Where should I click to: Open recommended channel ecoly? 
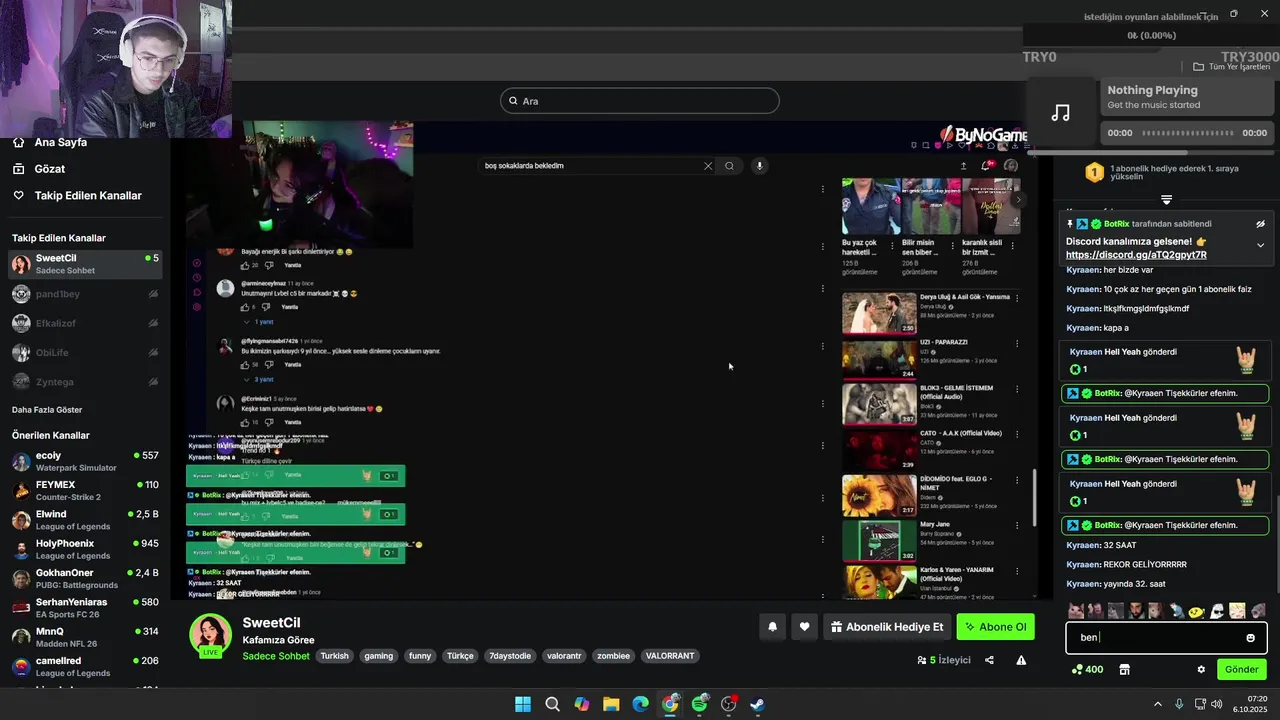(x=85, y=461)
